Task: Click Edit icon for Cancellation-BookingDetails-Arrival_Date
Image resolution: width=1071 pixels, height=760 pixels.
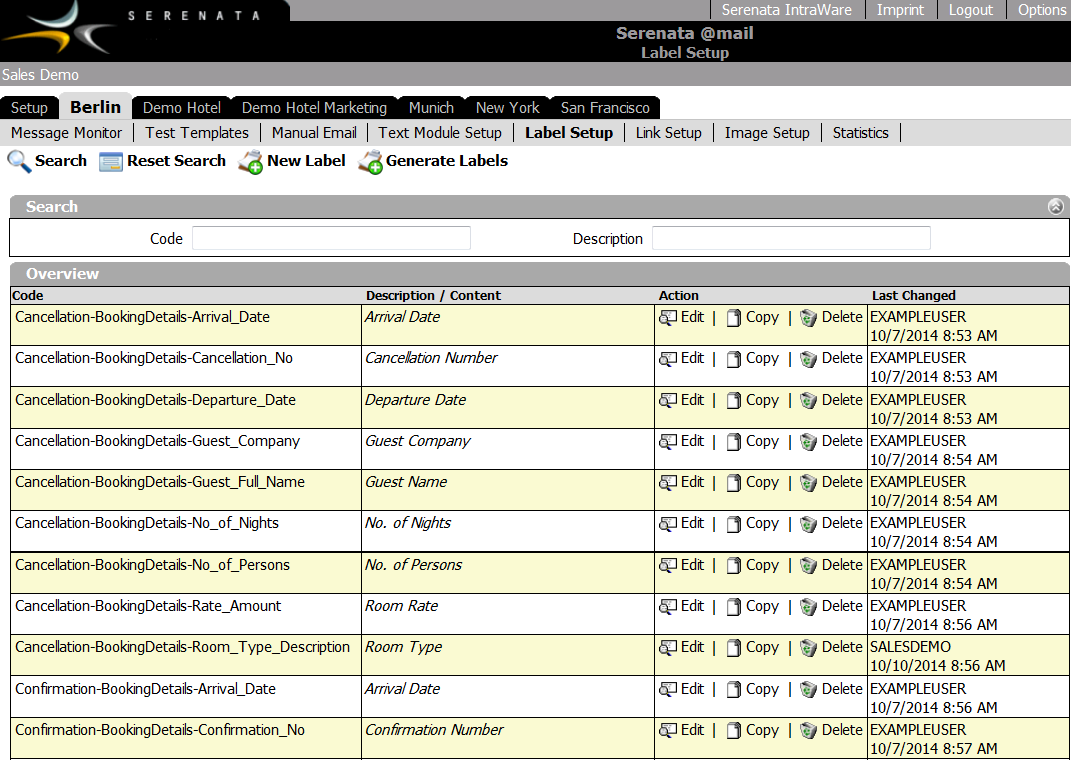Action: pos(667,318)
